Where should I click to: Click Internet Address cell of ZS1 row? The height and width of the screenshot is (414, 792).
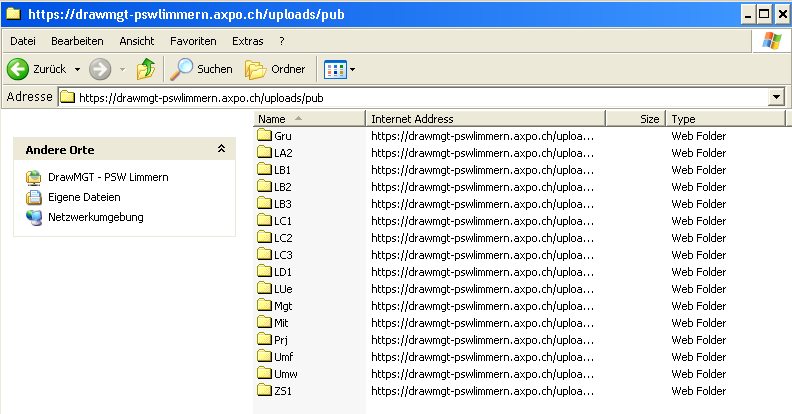coord(482,391)
